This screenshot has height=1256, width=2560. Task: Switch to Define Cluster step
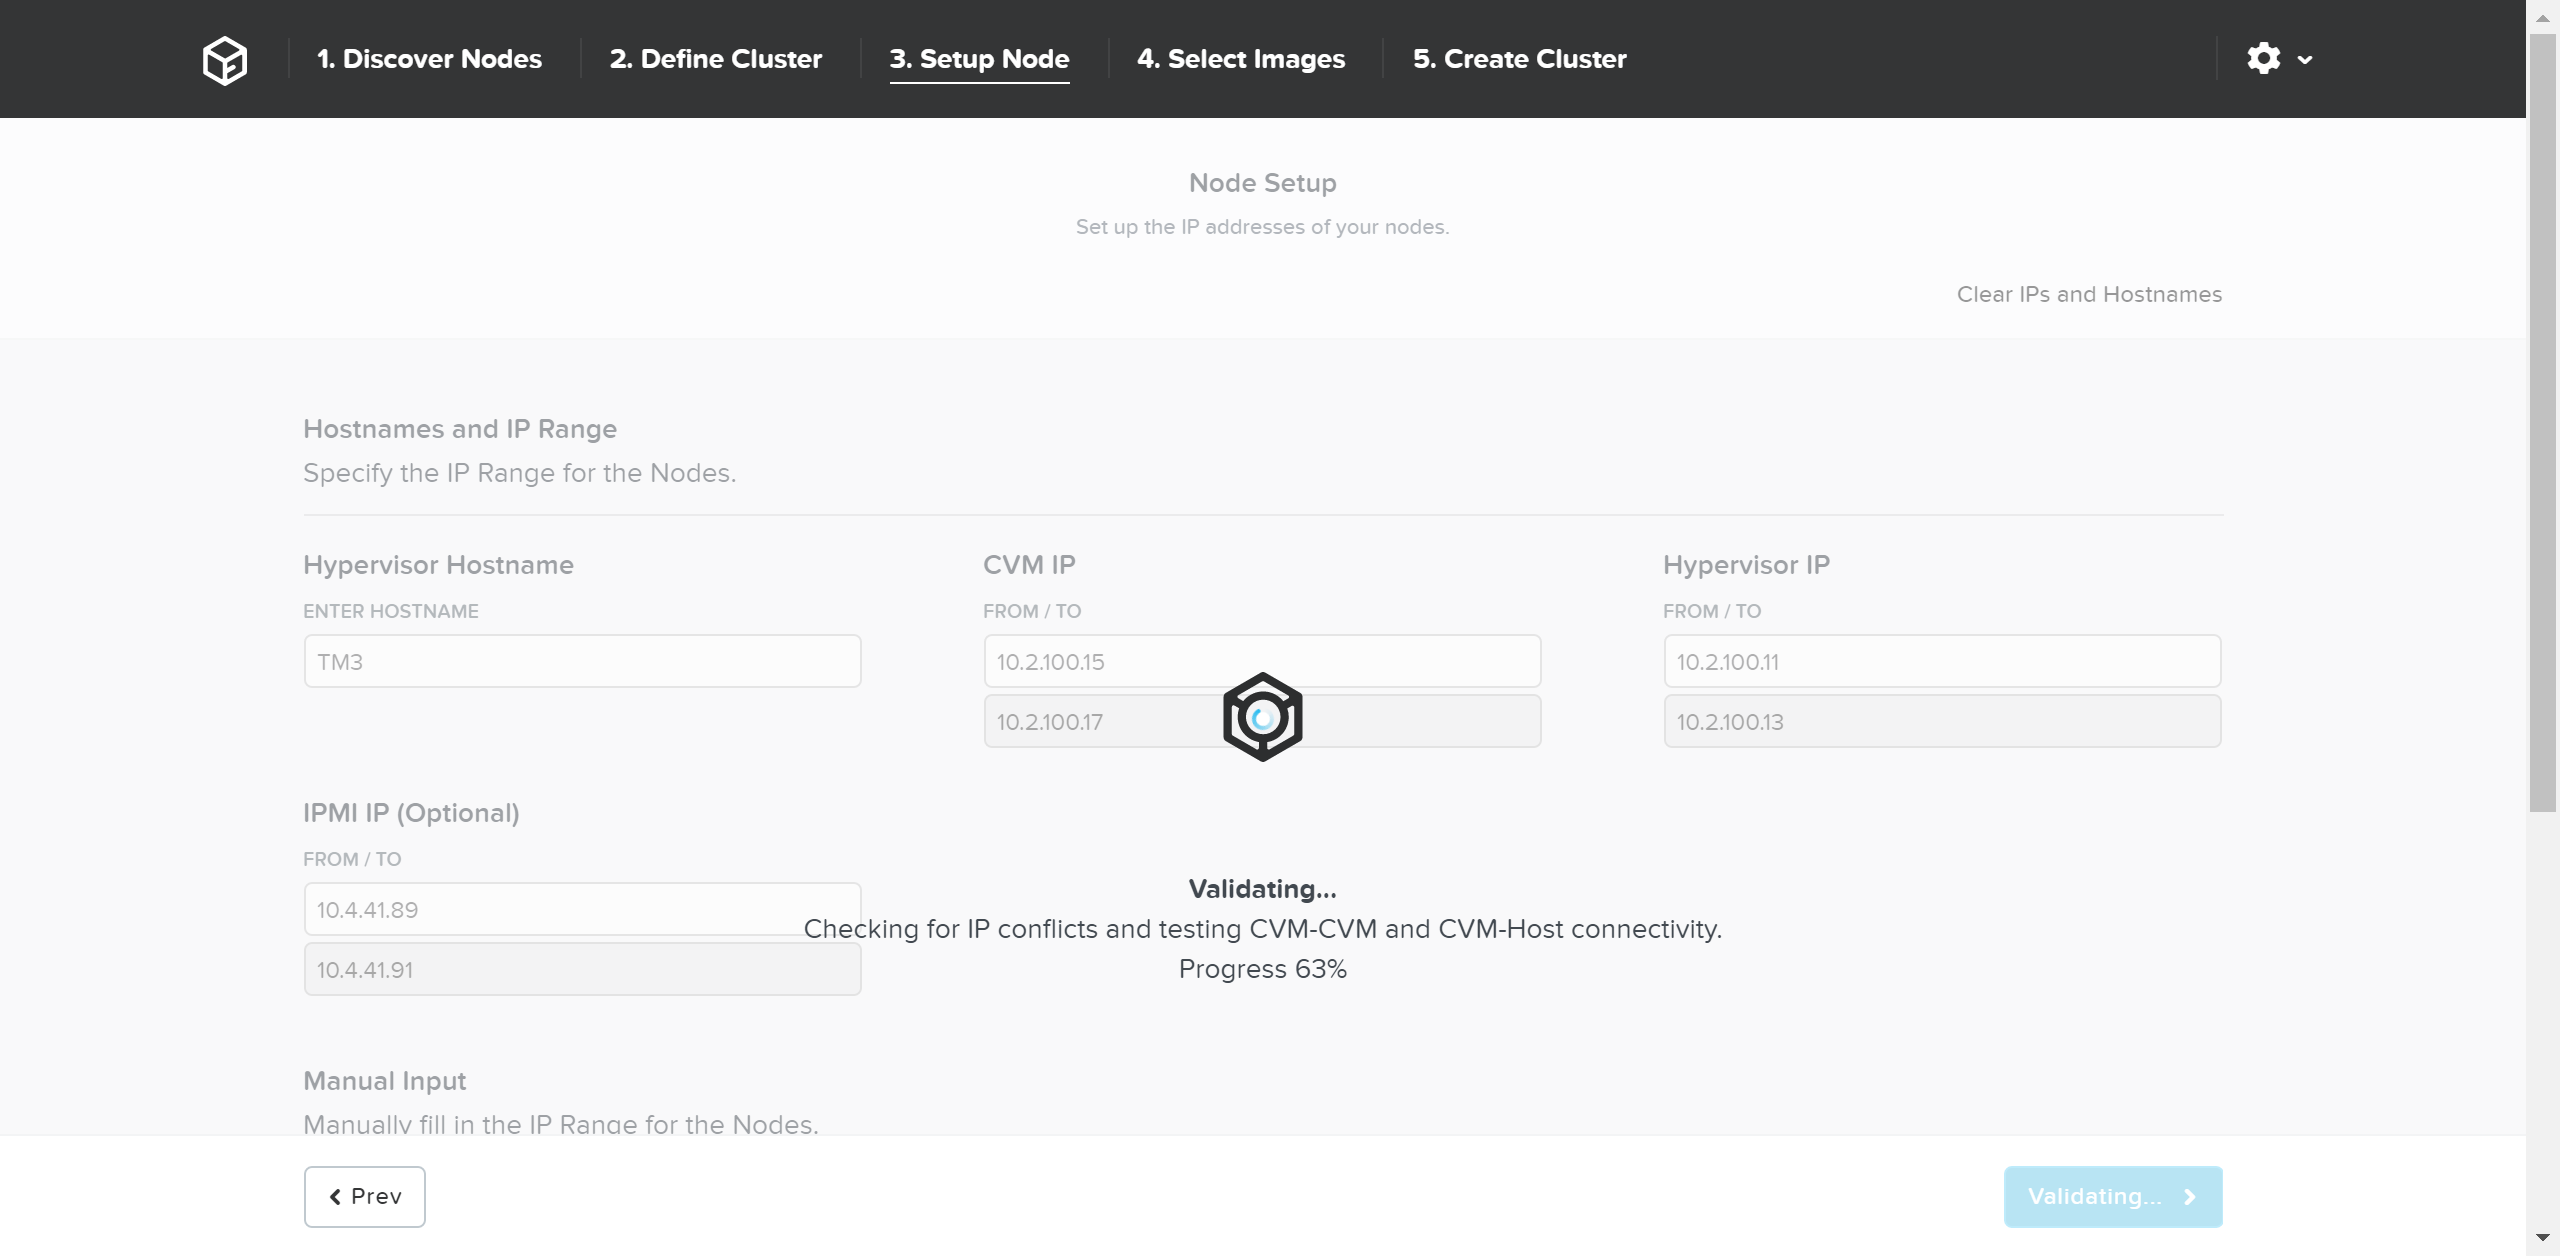point(715,59)
